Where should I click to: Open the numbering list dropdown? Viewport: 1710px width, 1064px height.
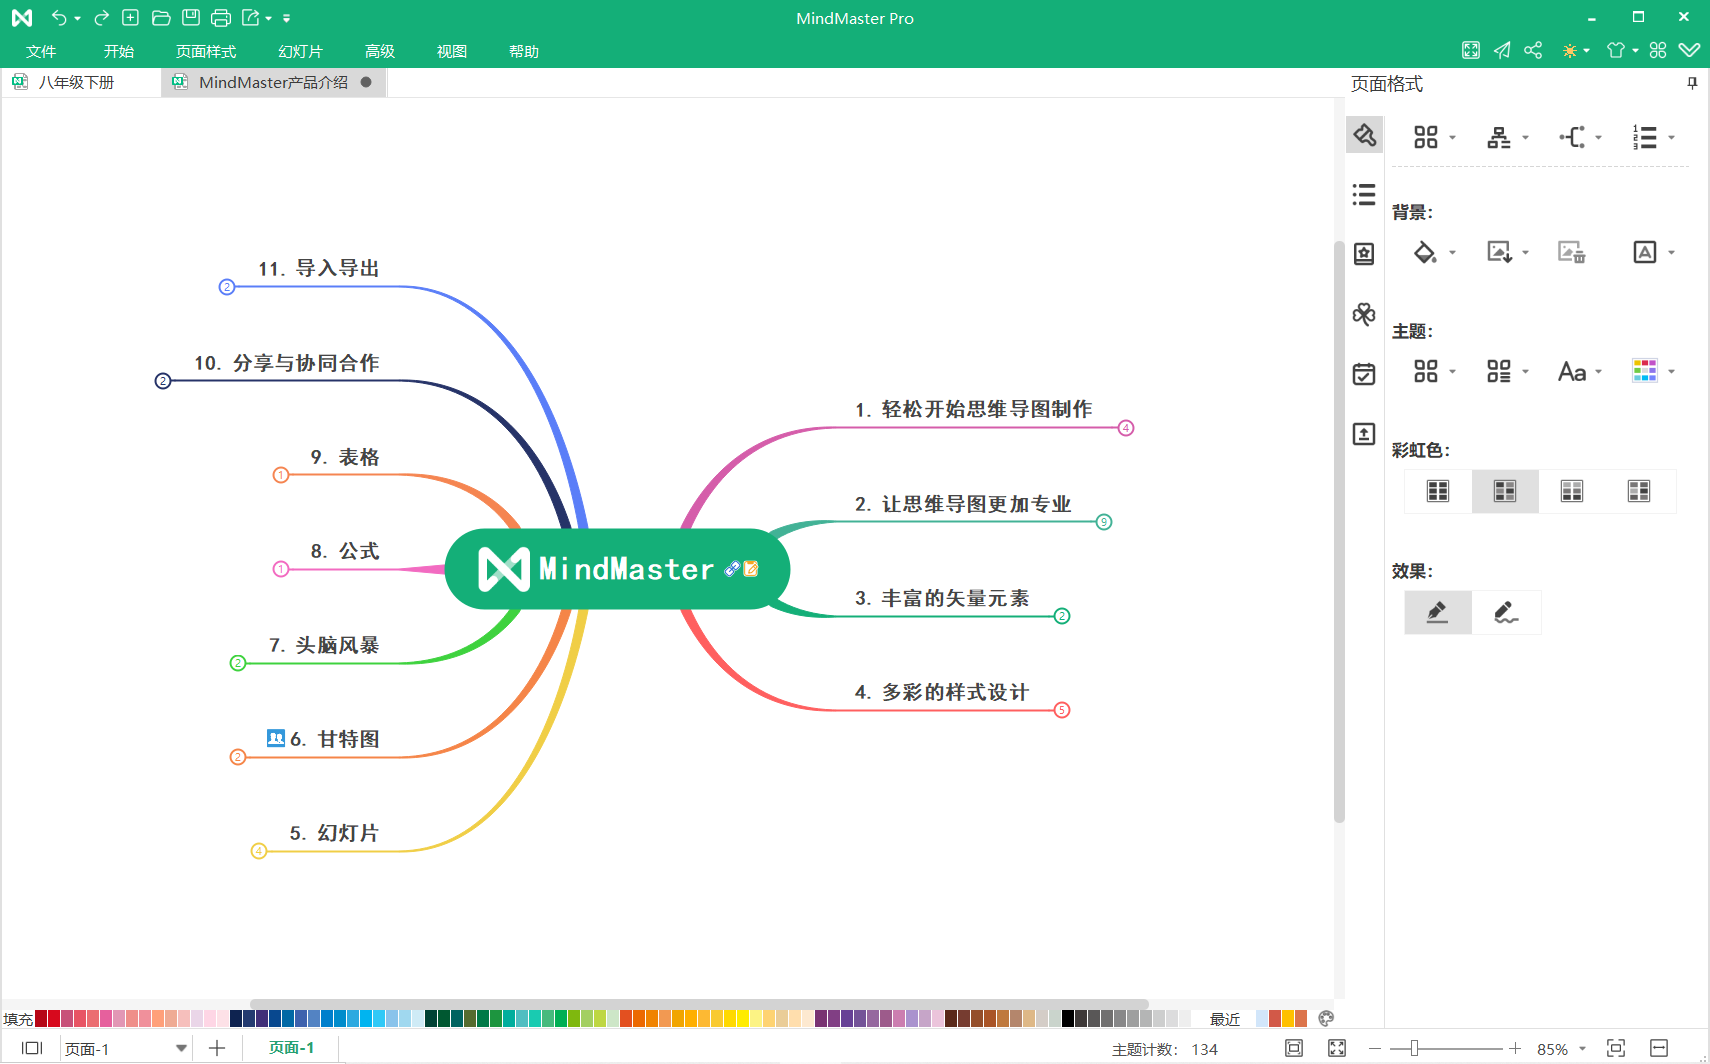1653,137
